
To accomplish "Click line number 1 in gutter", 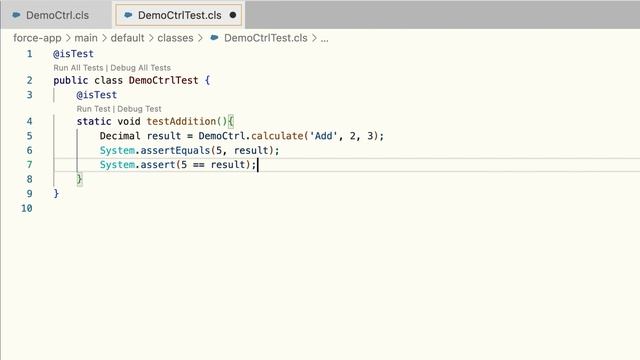I will point(29,54).
